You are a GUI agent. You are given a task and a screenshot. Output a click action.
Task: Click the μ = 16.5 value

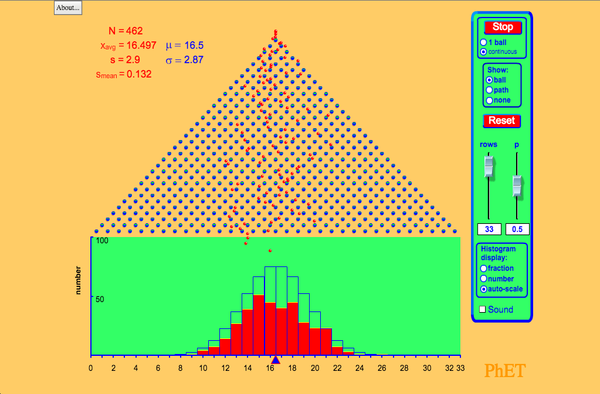(x=184, y=46)
